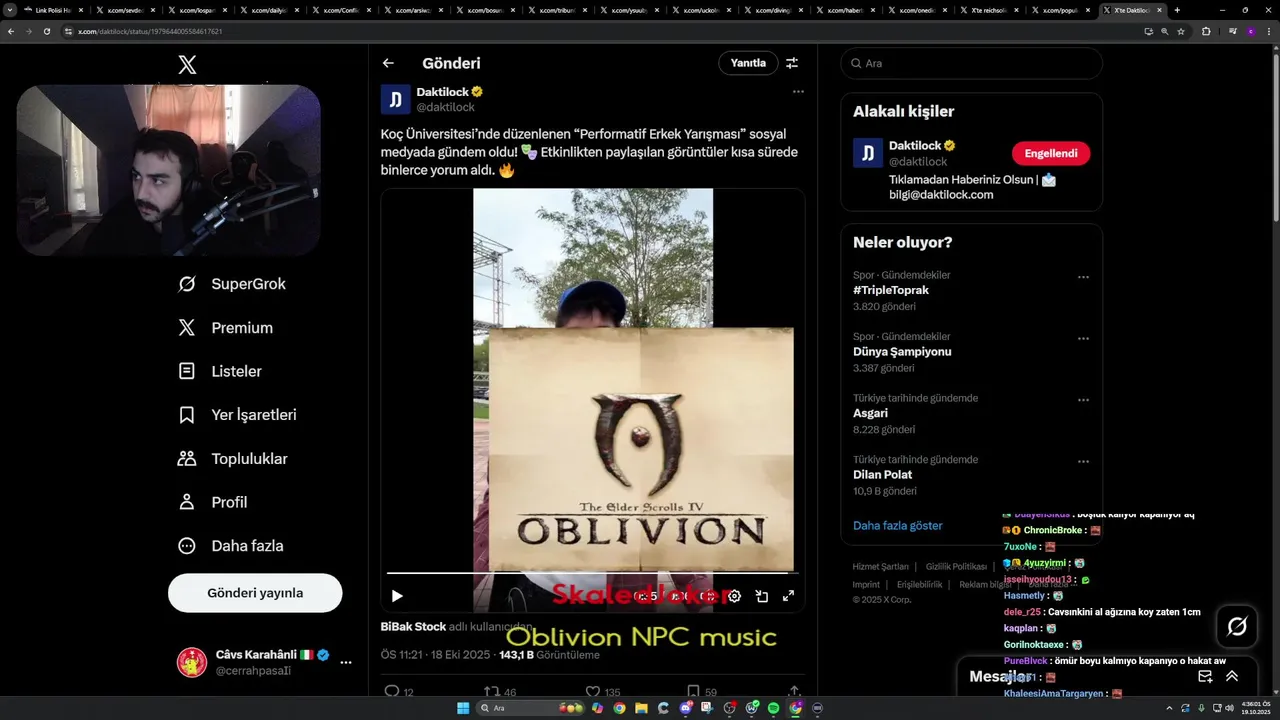
Task: Open SuperGrok from the sidebar
Action: coord(232,284)
